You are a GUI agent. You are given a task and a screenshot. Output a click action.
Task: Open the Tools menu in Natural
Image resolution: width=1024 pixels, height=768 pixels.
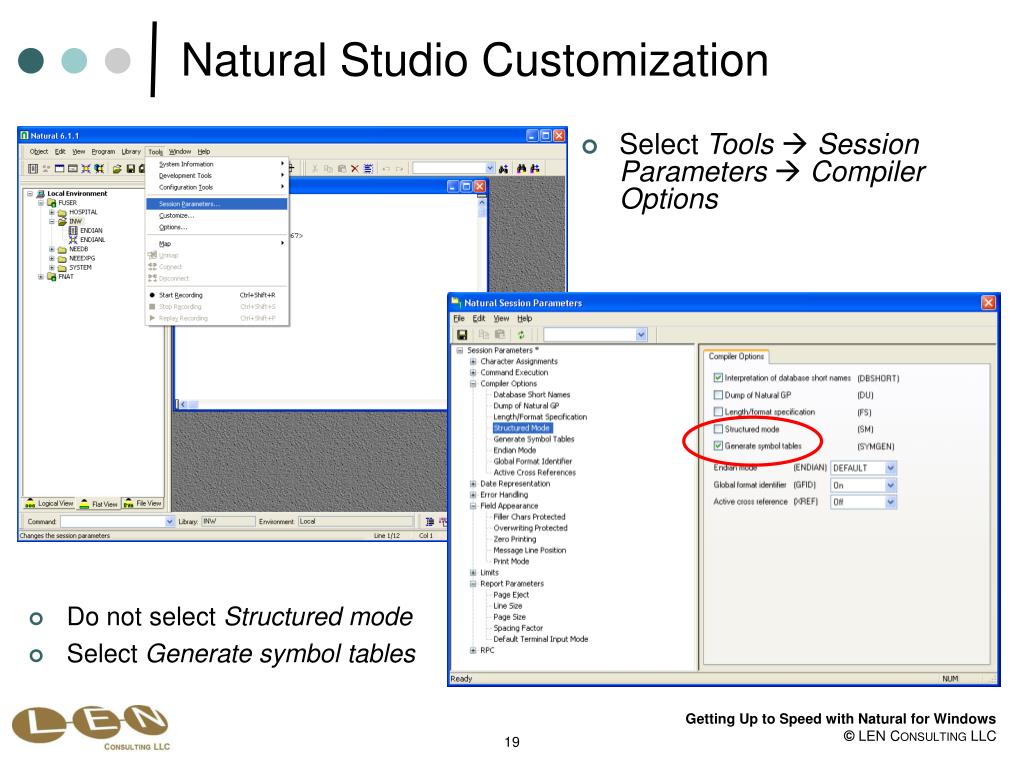pyautogui.click(x=155, y=152)
